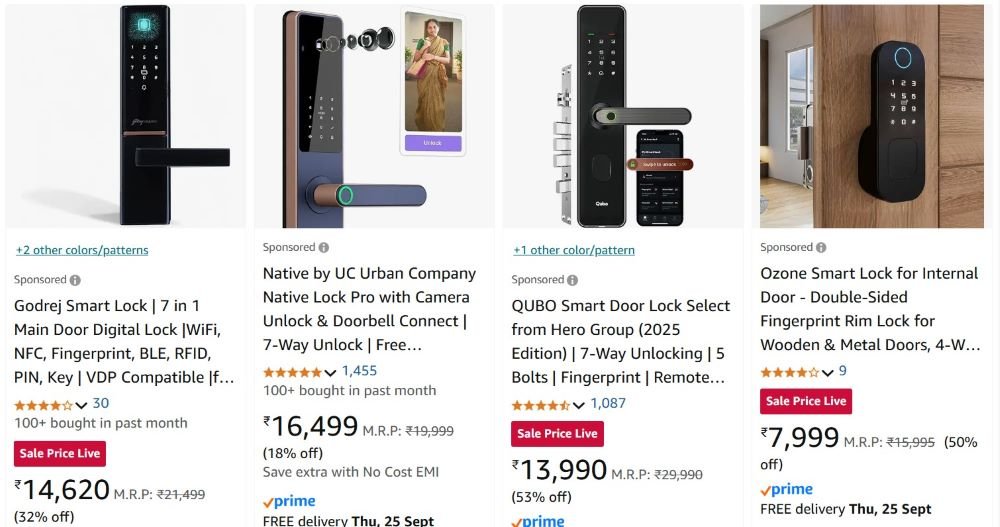This screenshot has width=1000, height=527.
Task: Click the Sponsored info icon on Native Lock listing
Action: [x=324, y=247]
